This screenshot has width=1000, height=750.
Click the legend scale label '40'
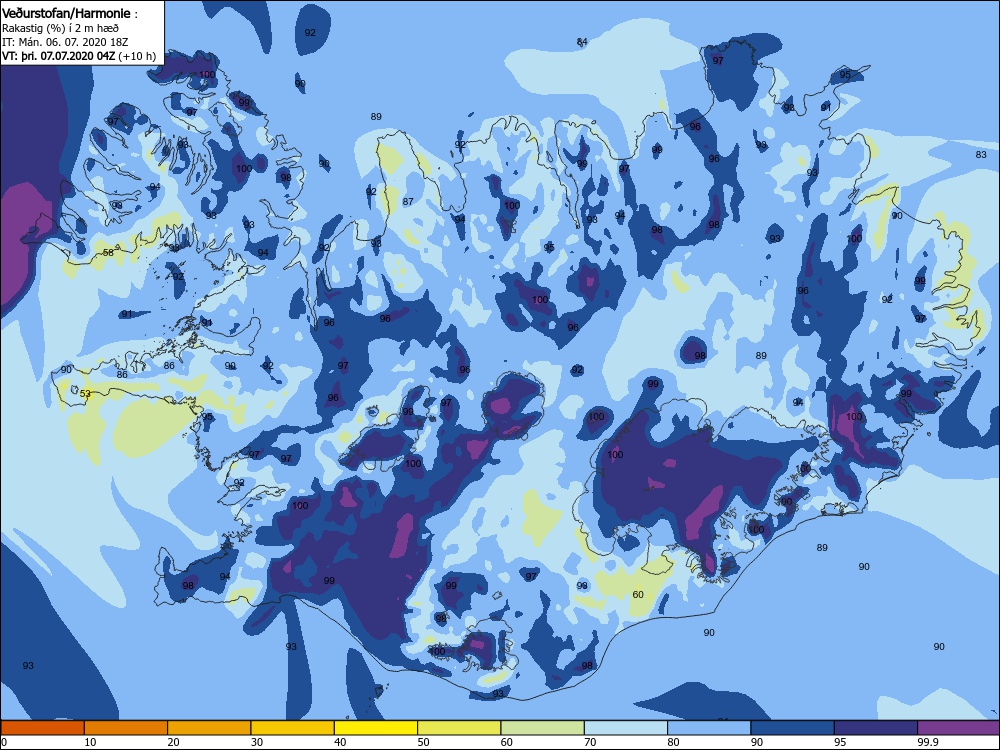[x=341, y=742]
